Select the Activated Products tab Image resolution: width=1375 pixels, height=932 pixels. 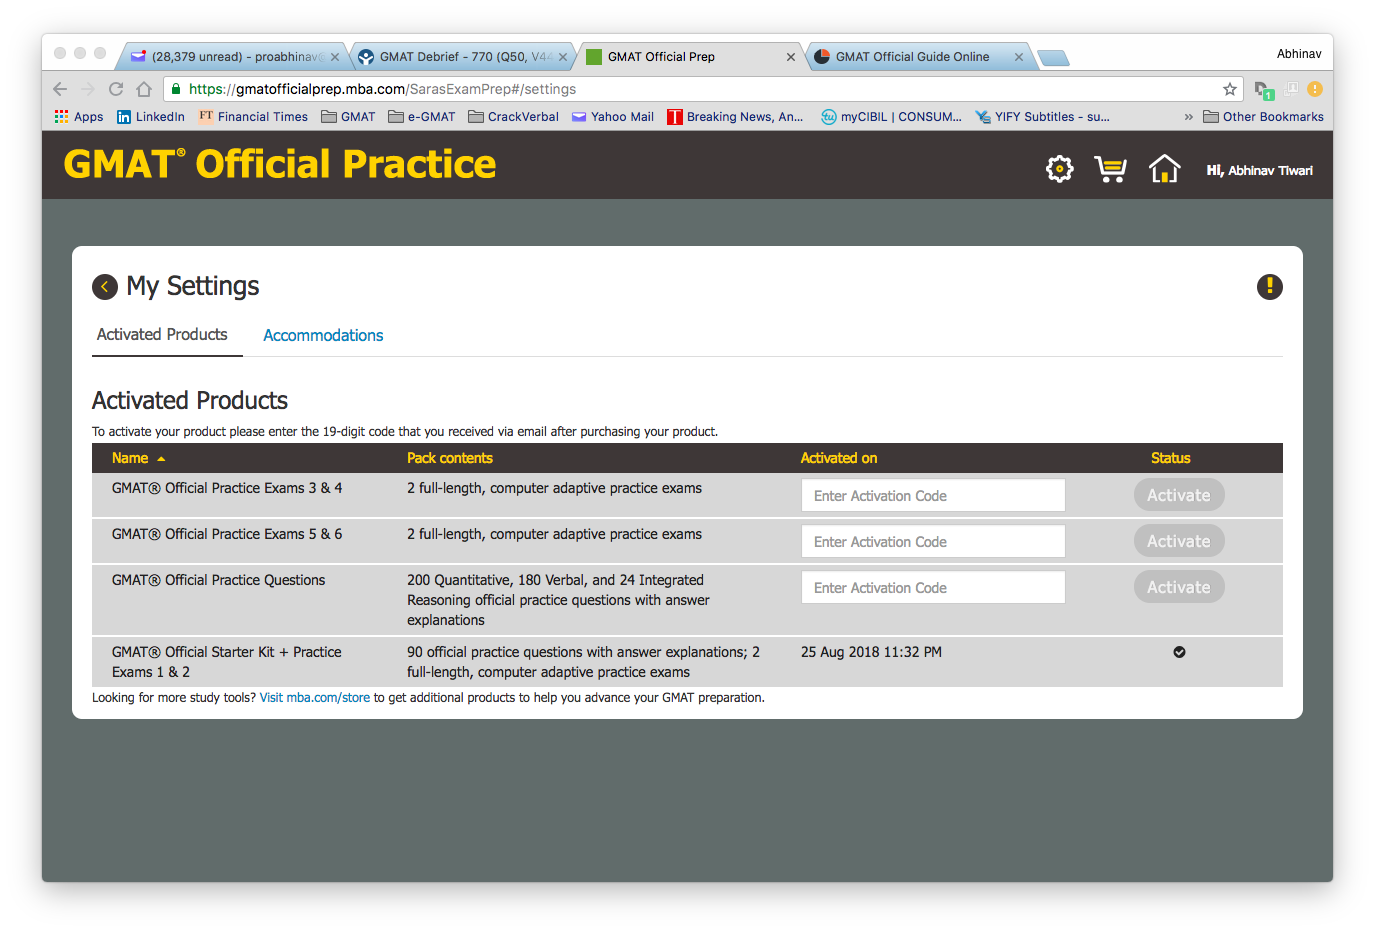162,335
